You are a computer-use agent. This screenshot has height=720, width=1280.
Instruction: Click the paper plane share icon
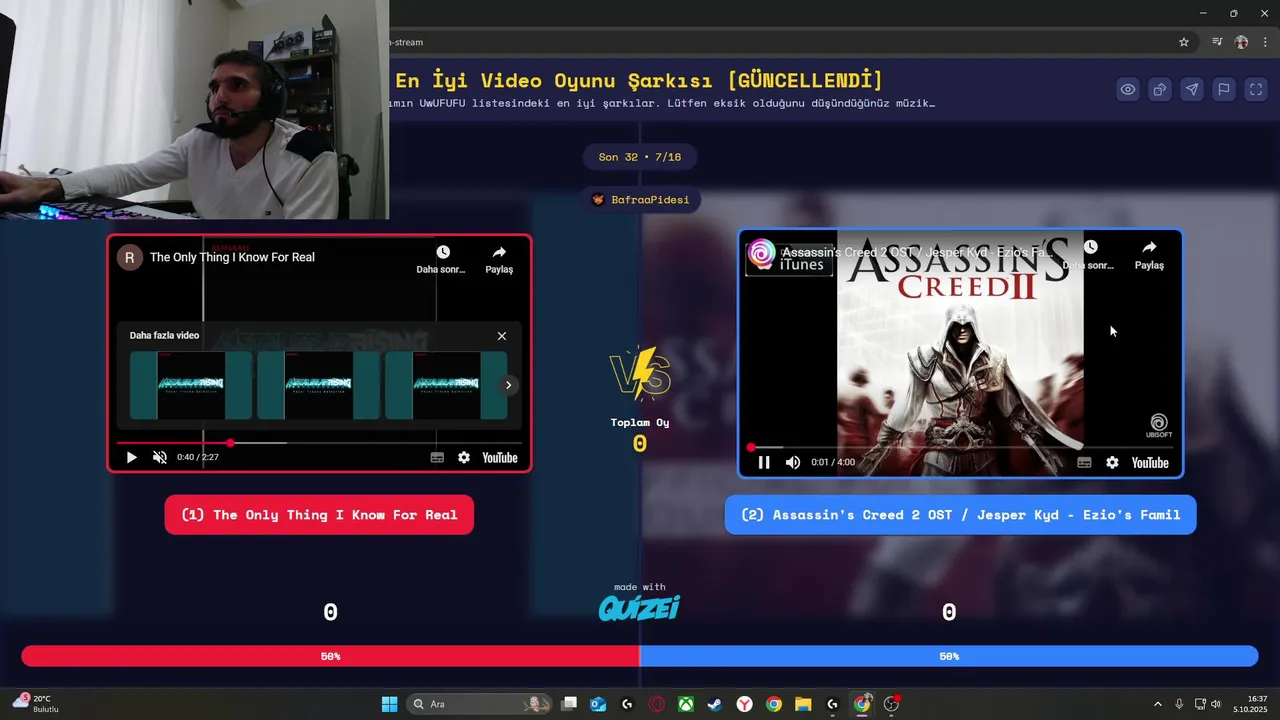click(x=1192, y=89)
